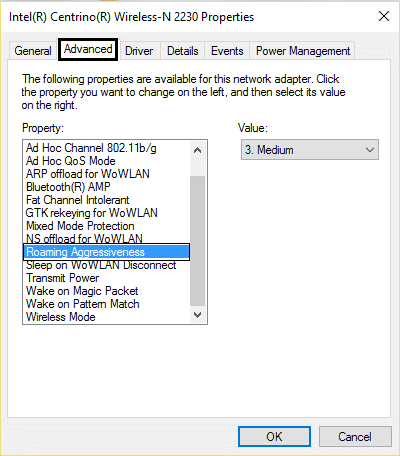Open the Driver tab
This screenshot has width=400, height=456.
pos(139,51)
